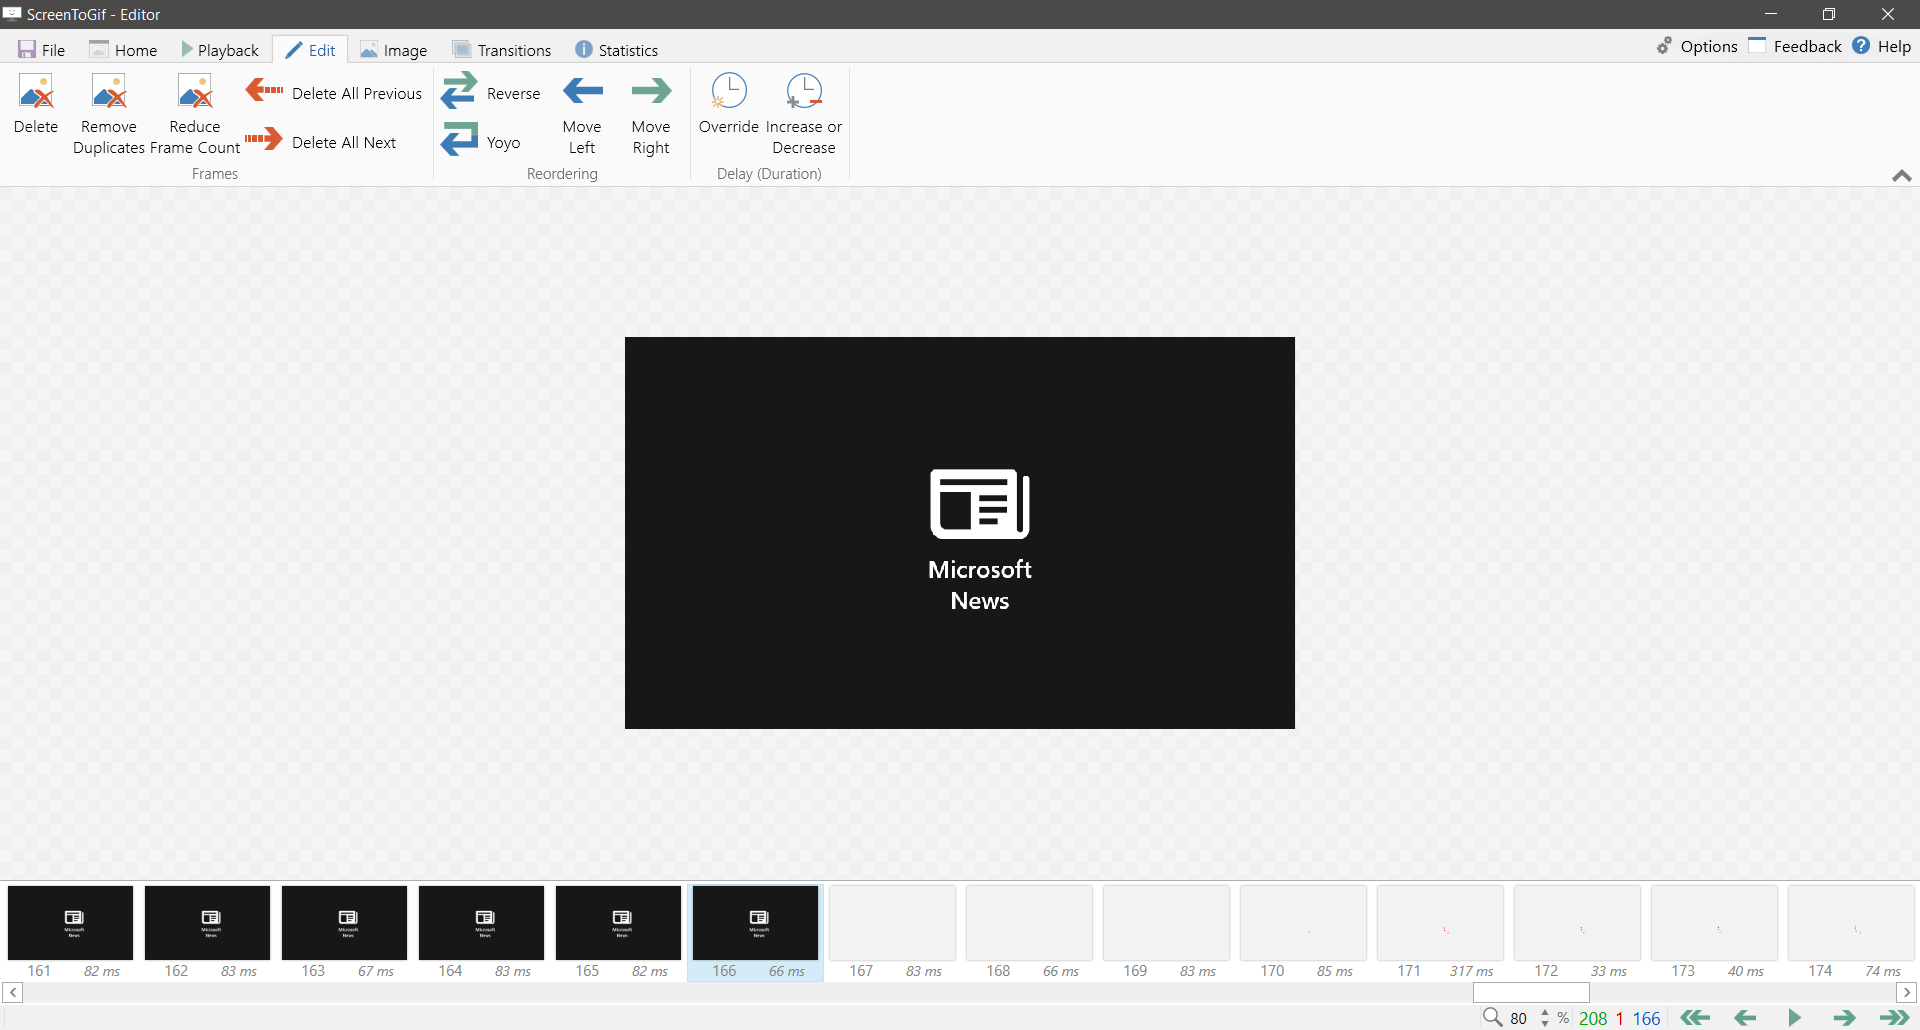Image resolution: width=1920 pixels, height=1030 pixels.
Task: Select frame 168 thumbnail
Action: pos(1029,932)
